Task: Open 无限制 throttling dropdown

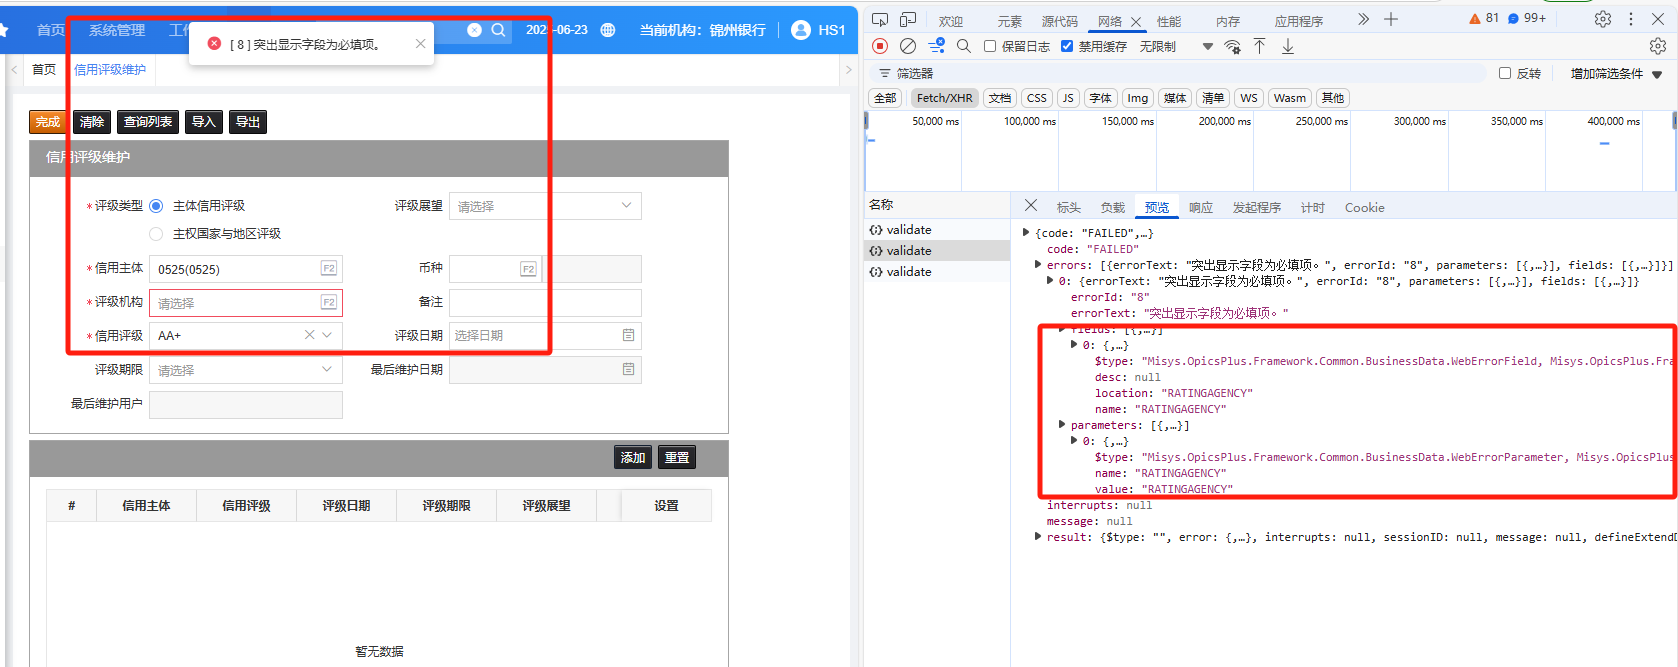Action: tap(1176, 46)
